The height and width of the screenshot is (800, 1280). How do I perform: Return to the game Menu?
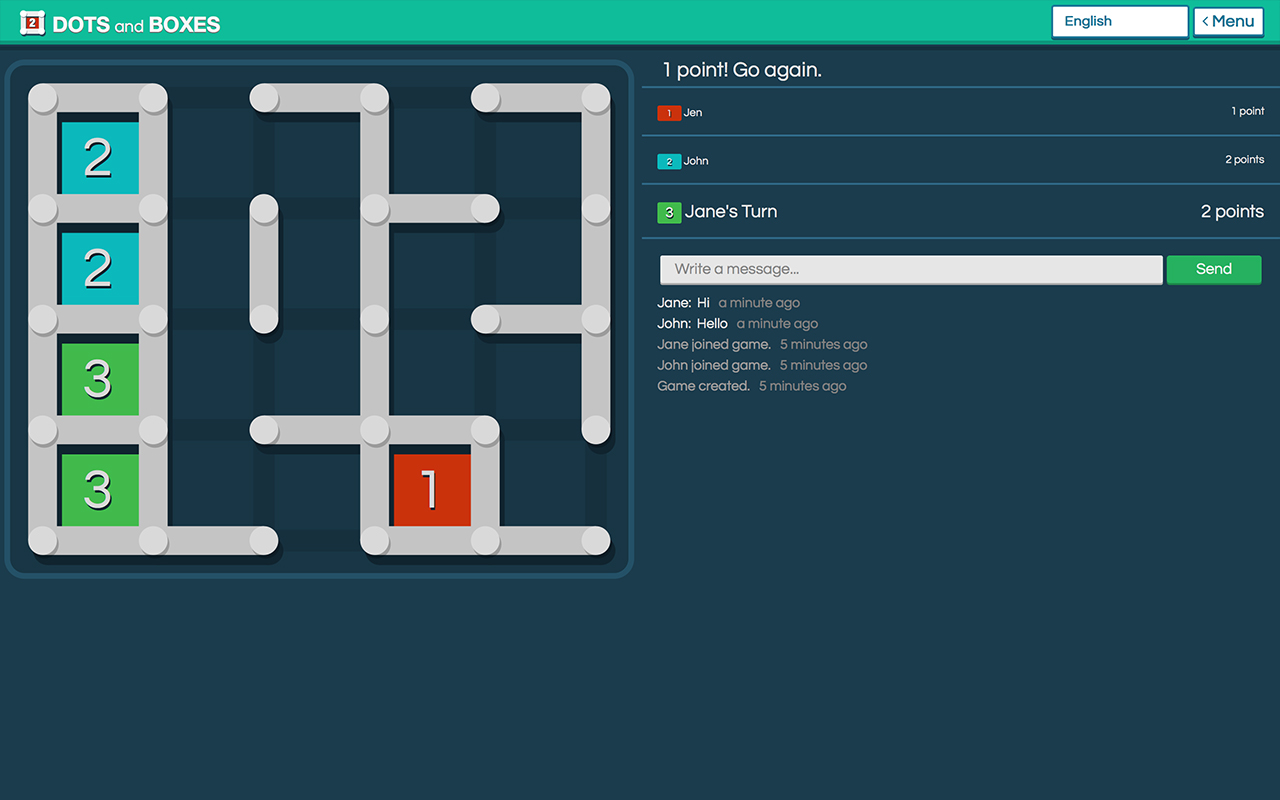tap(1228, 21)
